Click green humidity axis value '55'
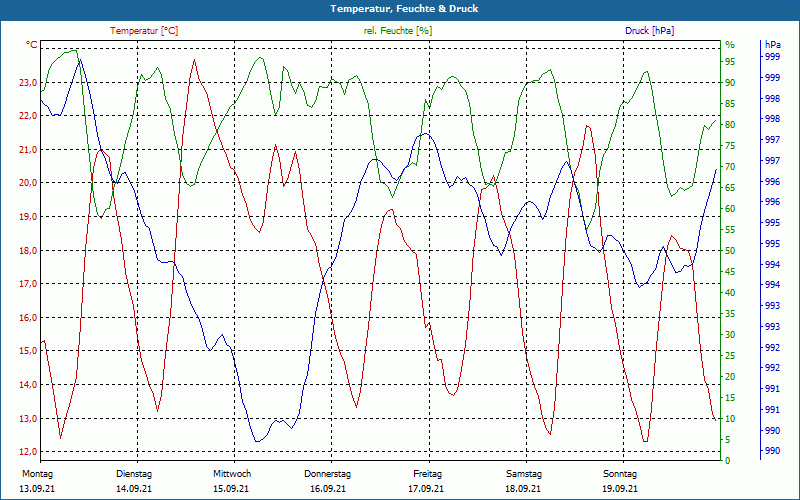 [x=730, y=230]
